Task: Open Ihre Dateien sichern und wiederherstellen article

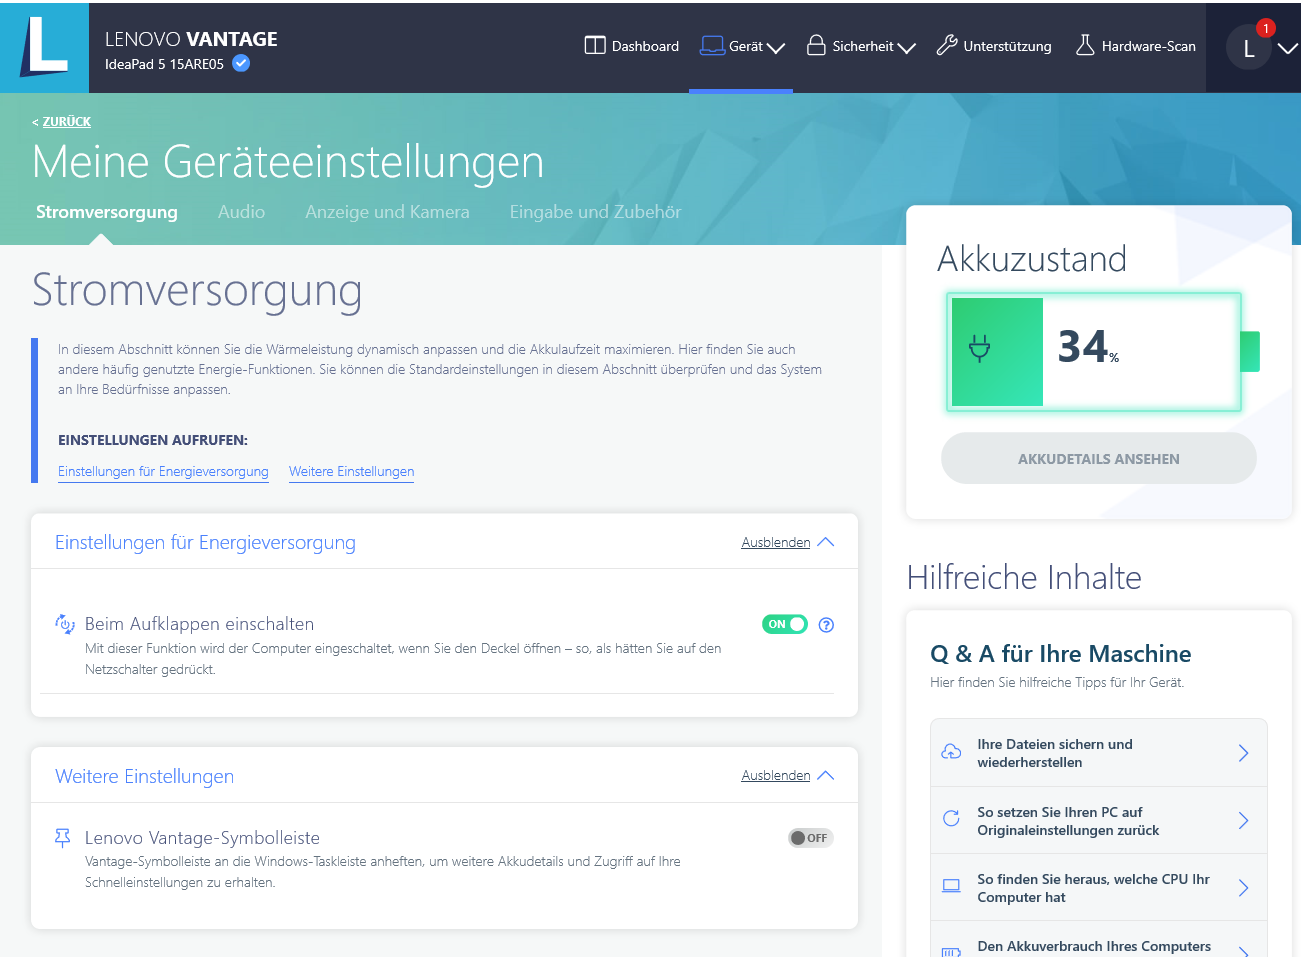Action: (1098, 753)
